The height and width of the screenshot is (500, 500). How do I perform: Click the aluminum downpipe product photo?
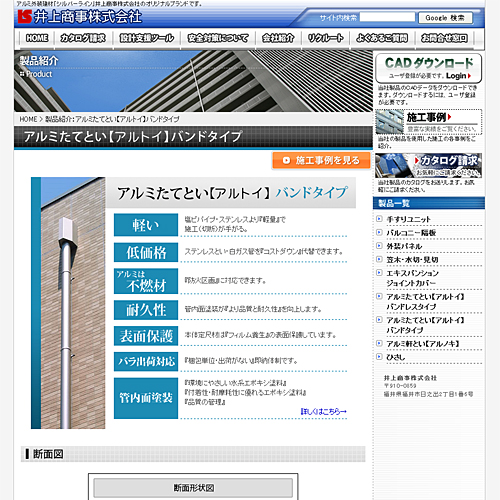68,303
